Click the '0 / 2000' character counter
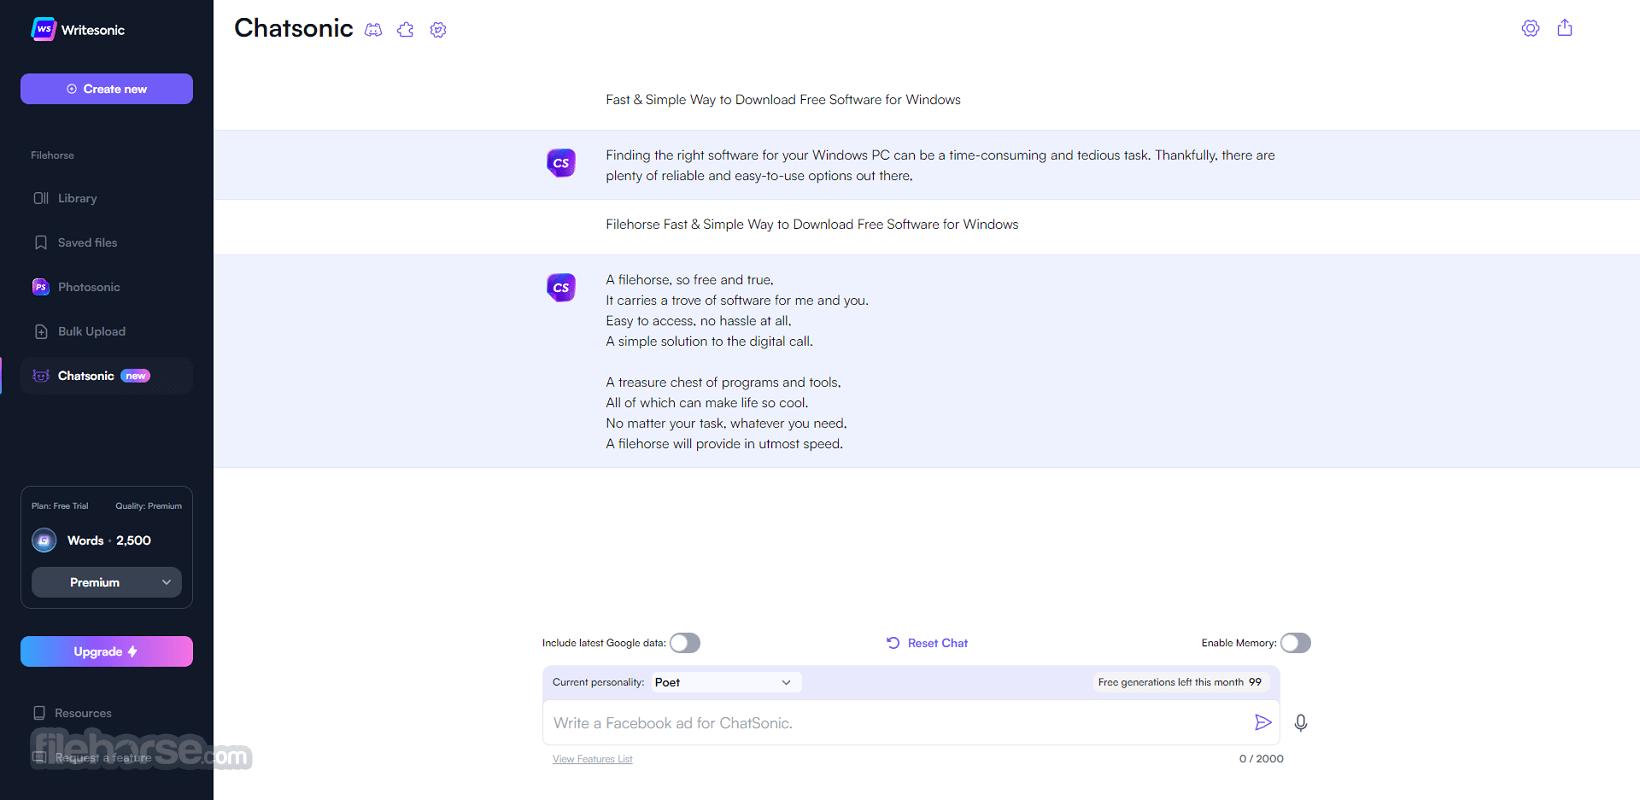 point(1261,759)
